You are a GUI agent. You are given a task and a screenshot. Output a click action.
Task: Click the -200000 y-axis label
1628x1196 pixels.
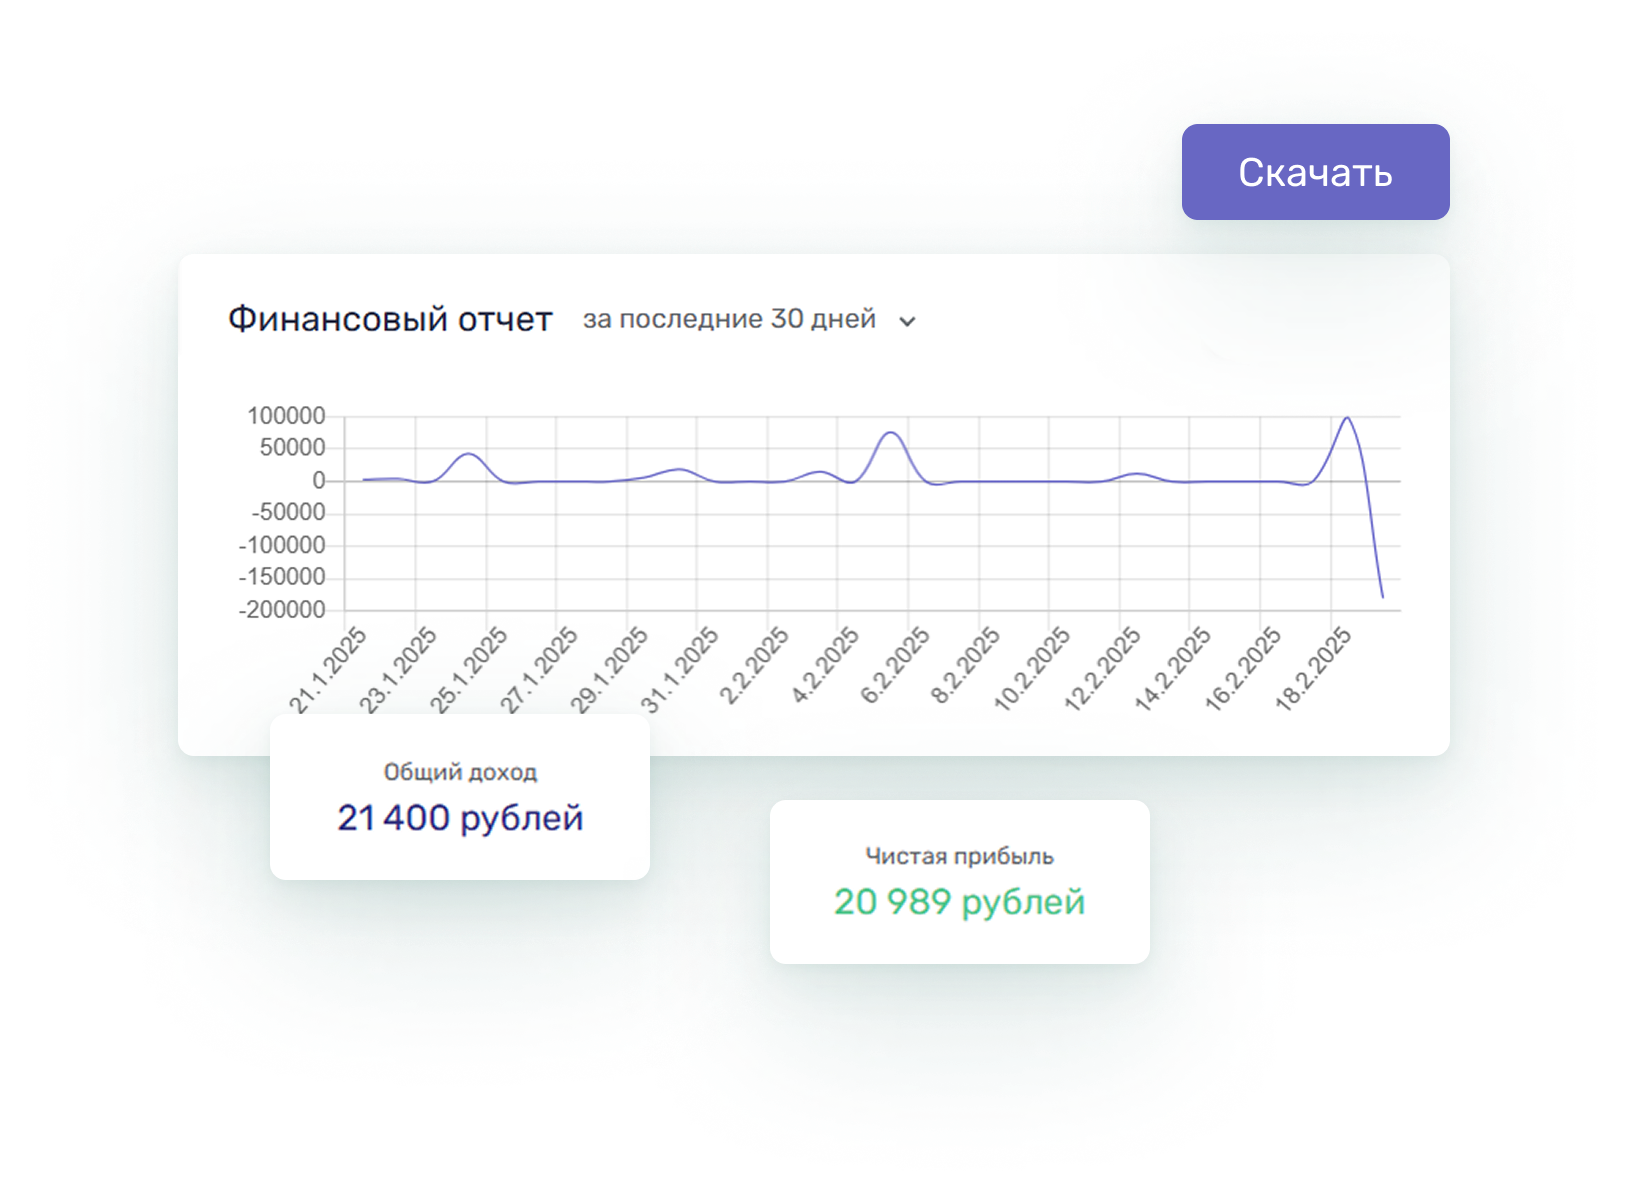point(282,610)
